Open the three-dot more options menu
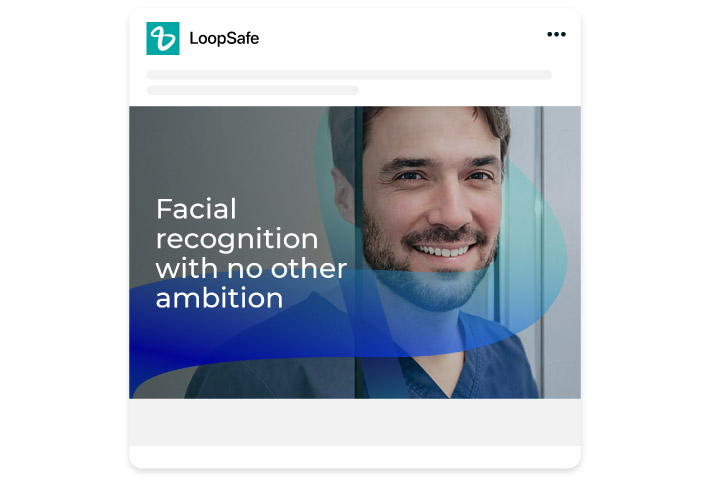This screenshot has height=480, width=710. [556, 34]
